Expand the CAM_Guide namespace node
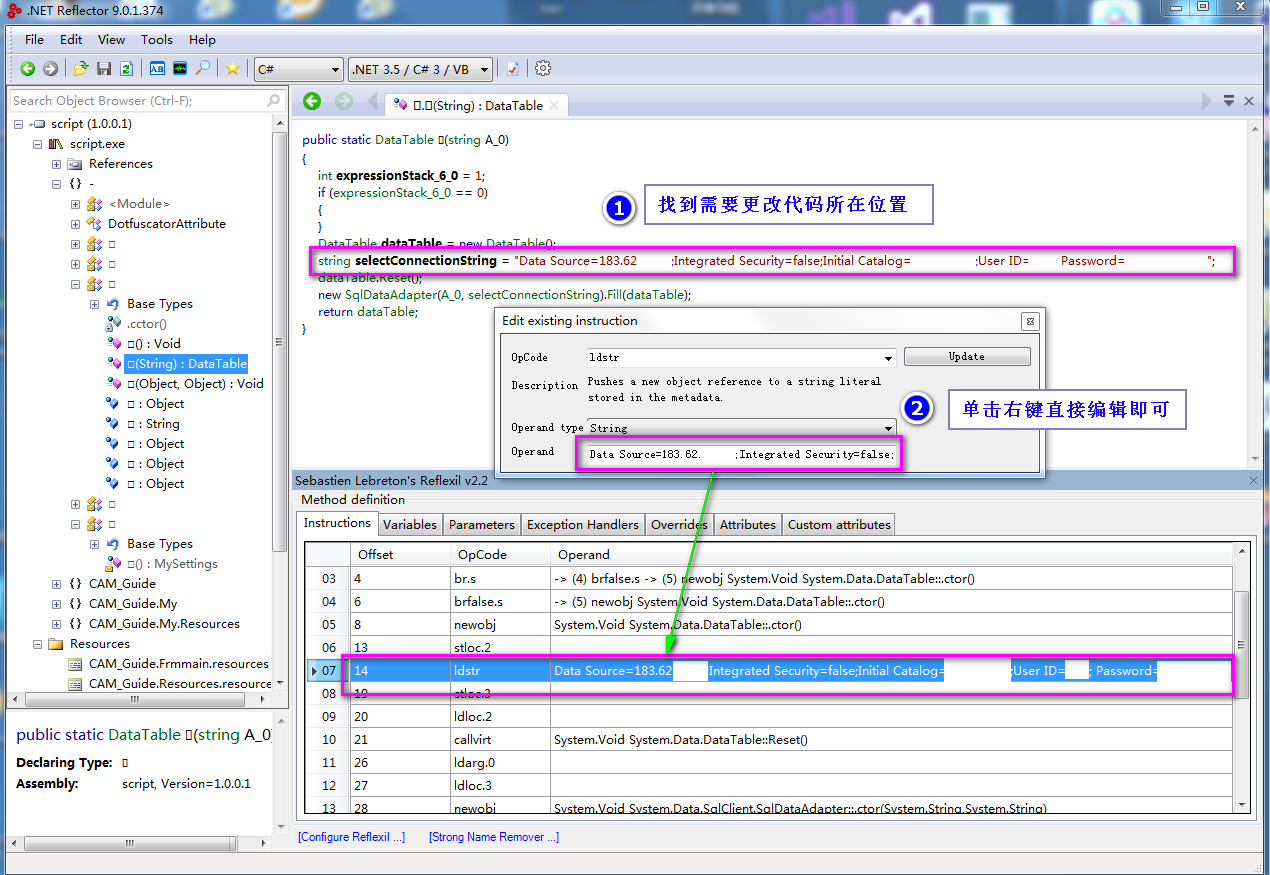This screenshot has width=1270, height=875. click(x=57, y=584)
